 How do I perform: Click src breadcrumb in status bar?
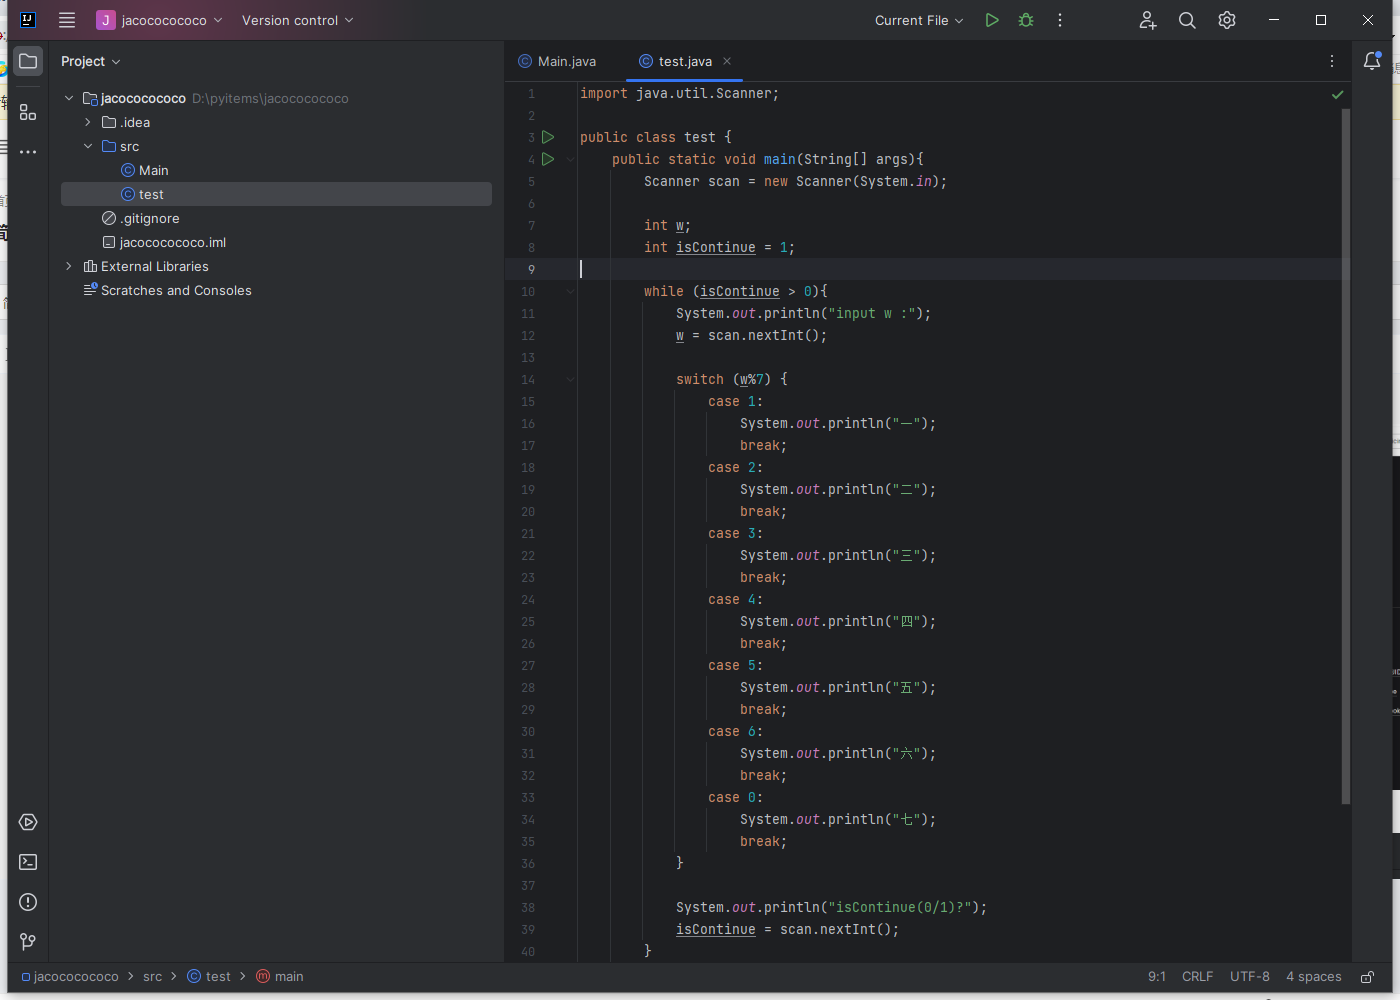[152, 977]
